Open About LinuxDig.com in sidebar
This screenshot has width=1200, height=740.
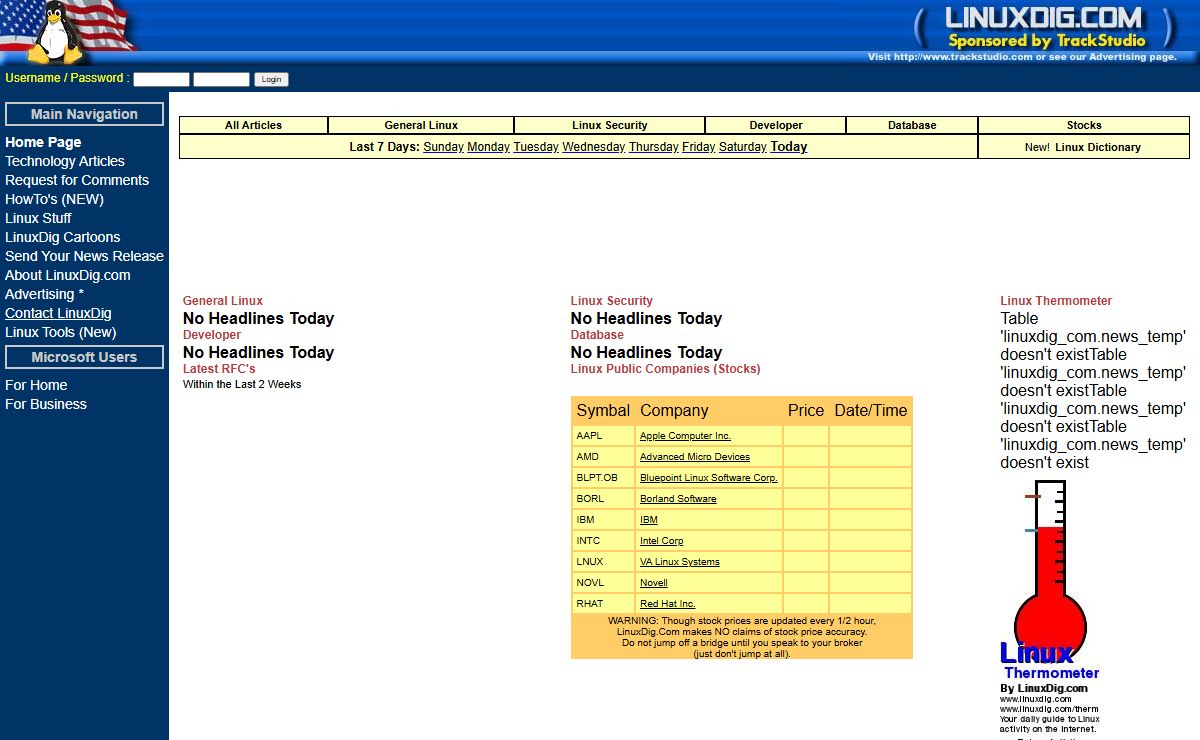pyautogui.click(x=68, y=275)
